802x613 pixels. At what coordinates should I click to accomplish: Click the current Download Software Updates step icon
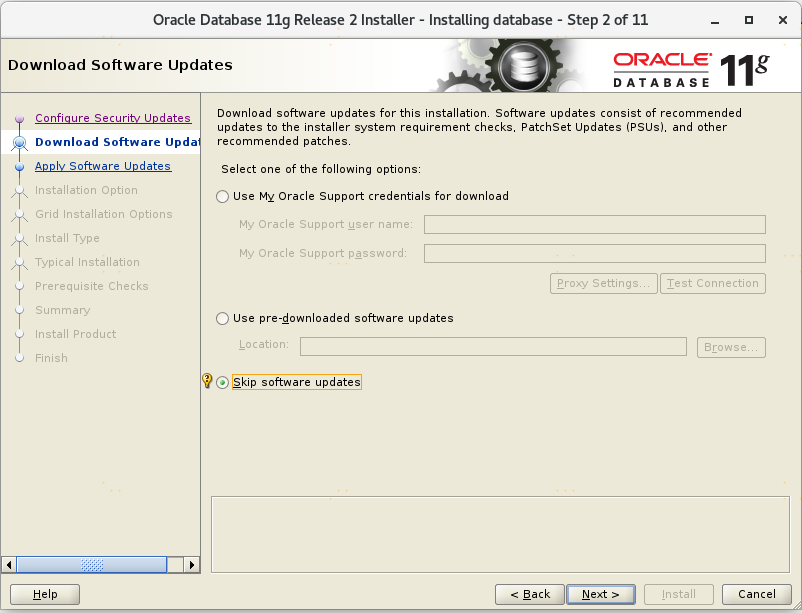pos(19,143)
